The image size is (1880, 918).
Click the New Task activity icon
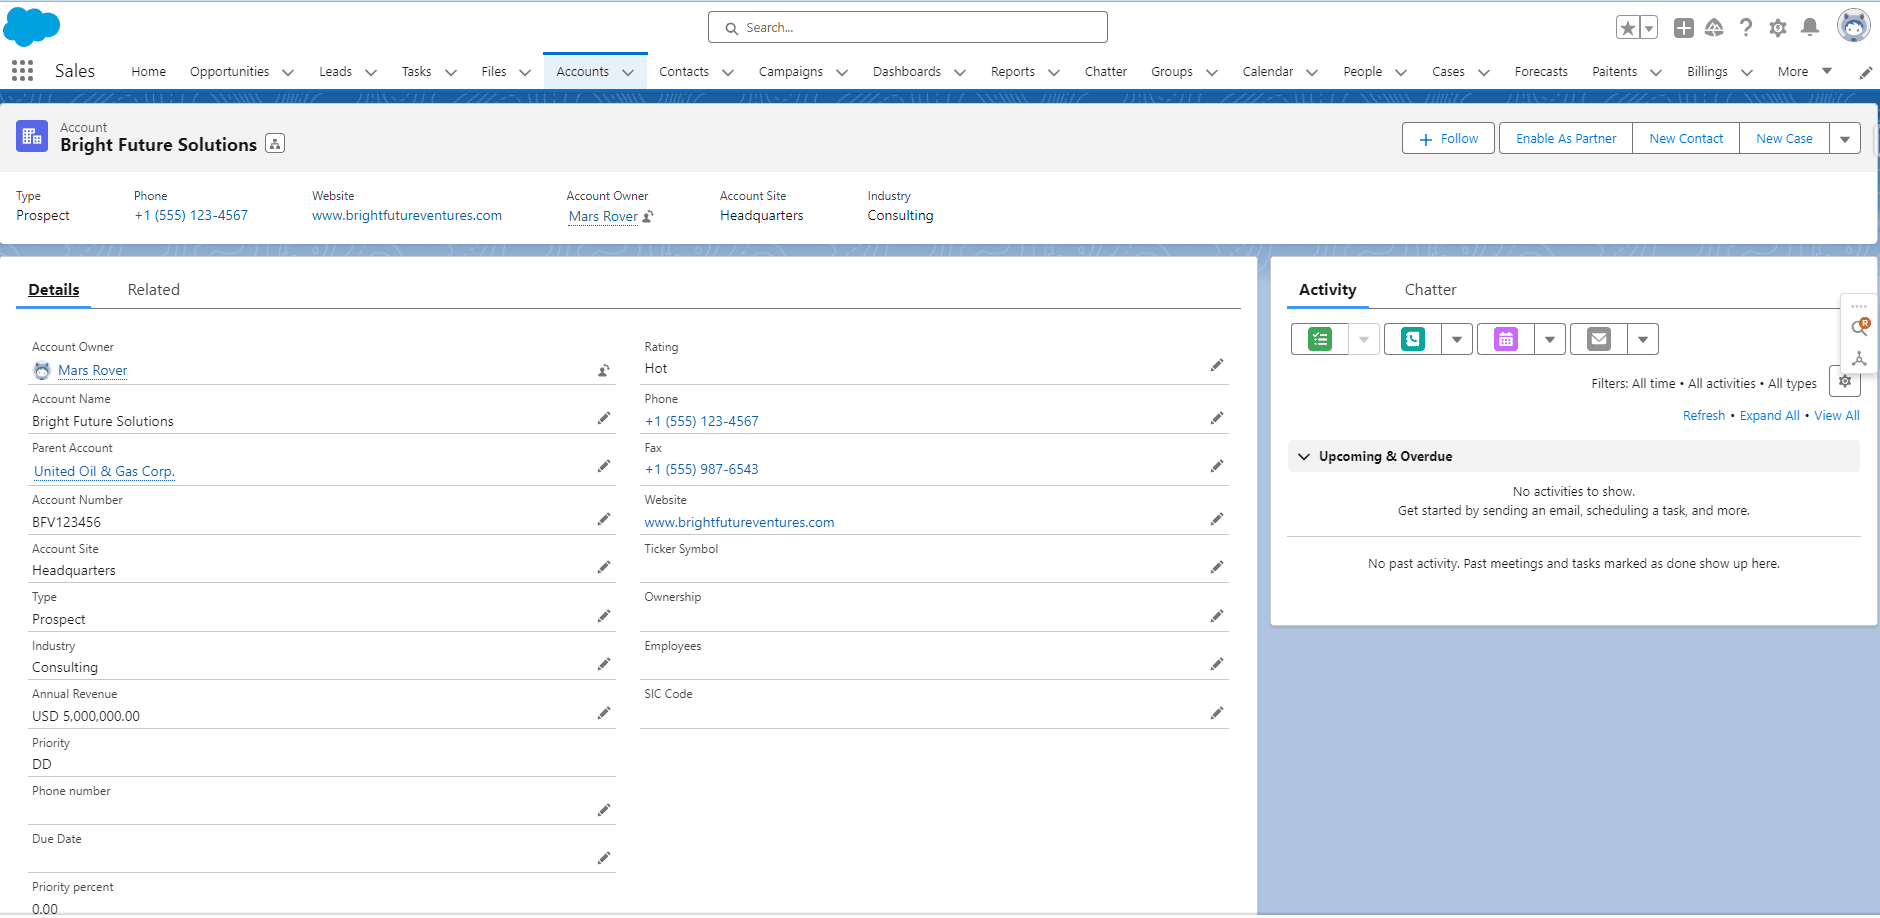coord(1320,339)
